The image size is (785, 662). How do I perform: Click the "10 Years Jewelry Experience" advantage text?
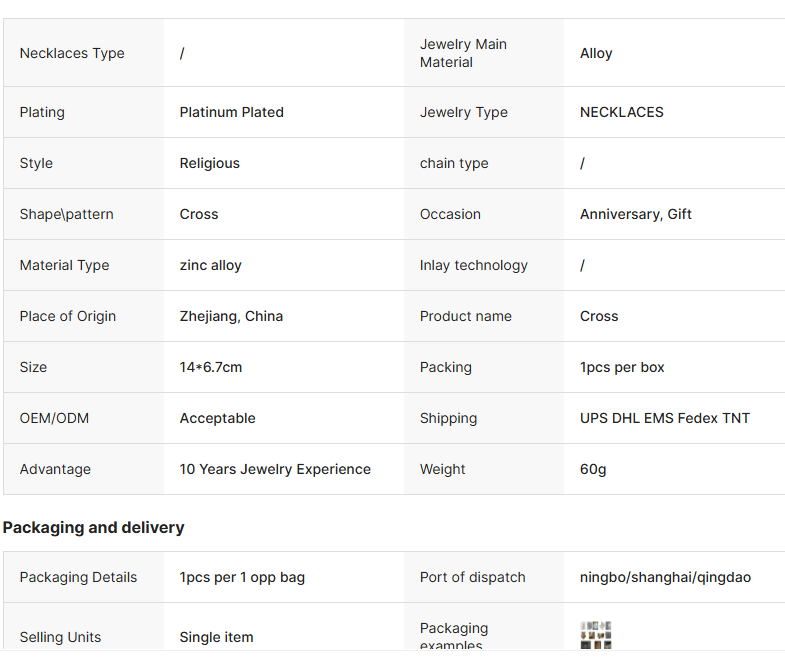tap(275, 469)
